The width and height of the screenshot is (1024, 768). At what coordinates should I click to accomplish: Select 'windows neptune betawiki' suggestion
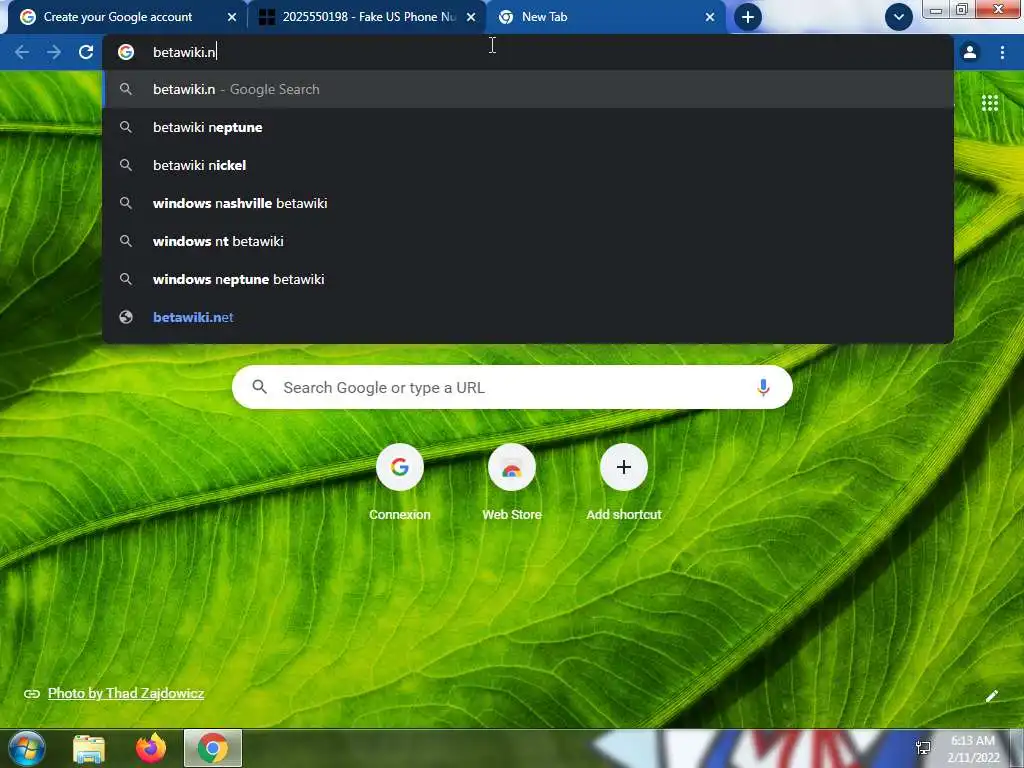(528, 279)
